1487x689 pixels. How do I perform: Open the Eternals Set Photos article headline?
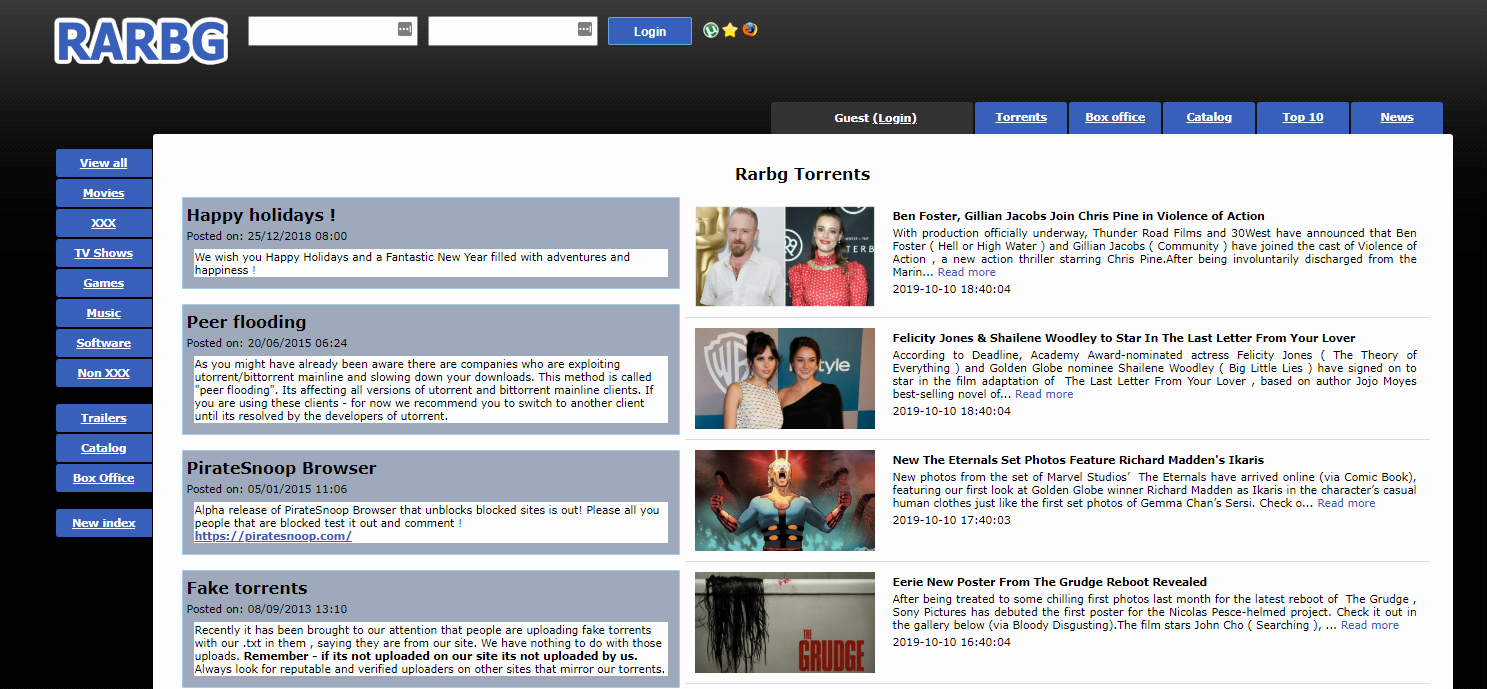pos(1078,460)
